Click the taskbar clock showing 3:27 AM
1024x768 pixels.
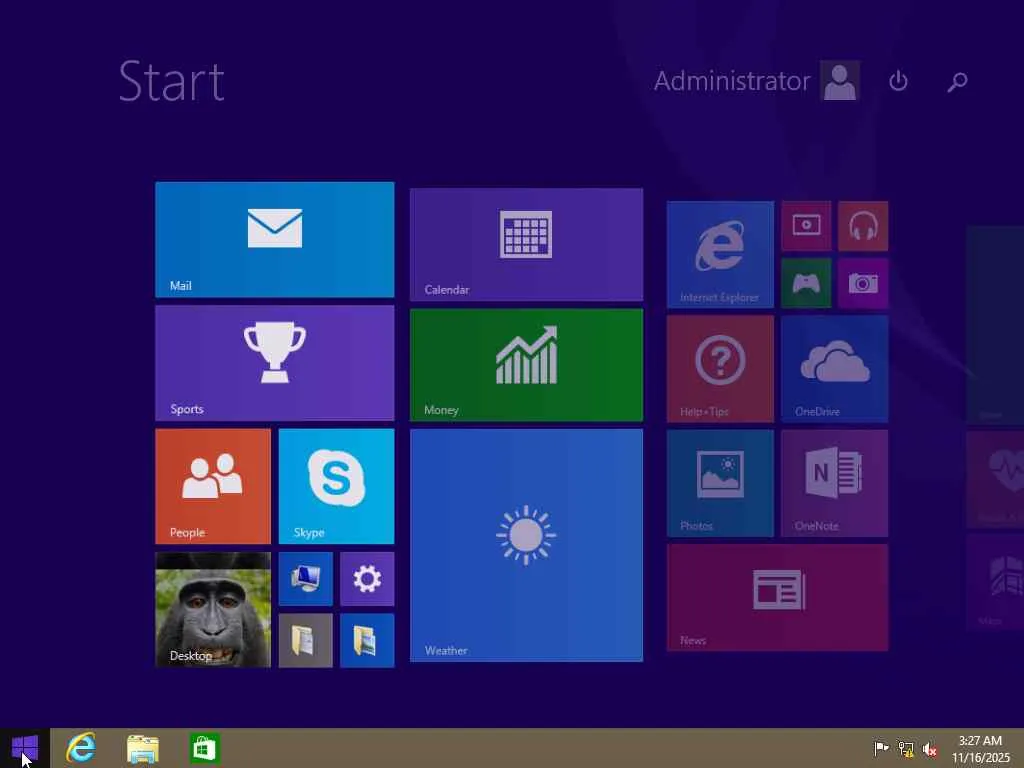pos(981,749)
